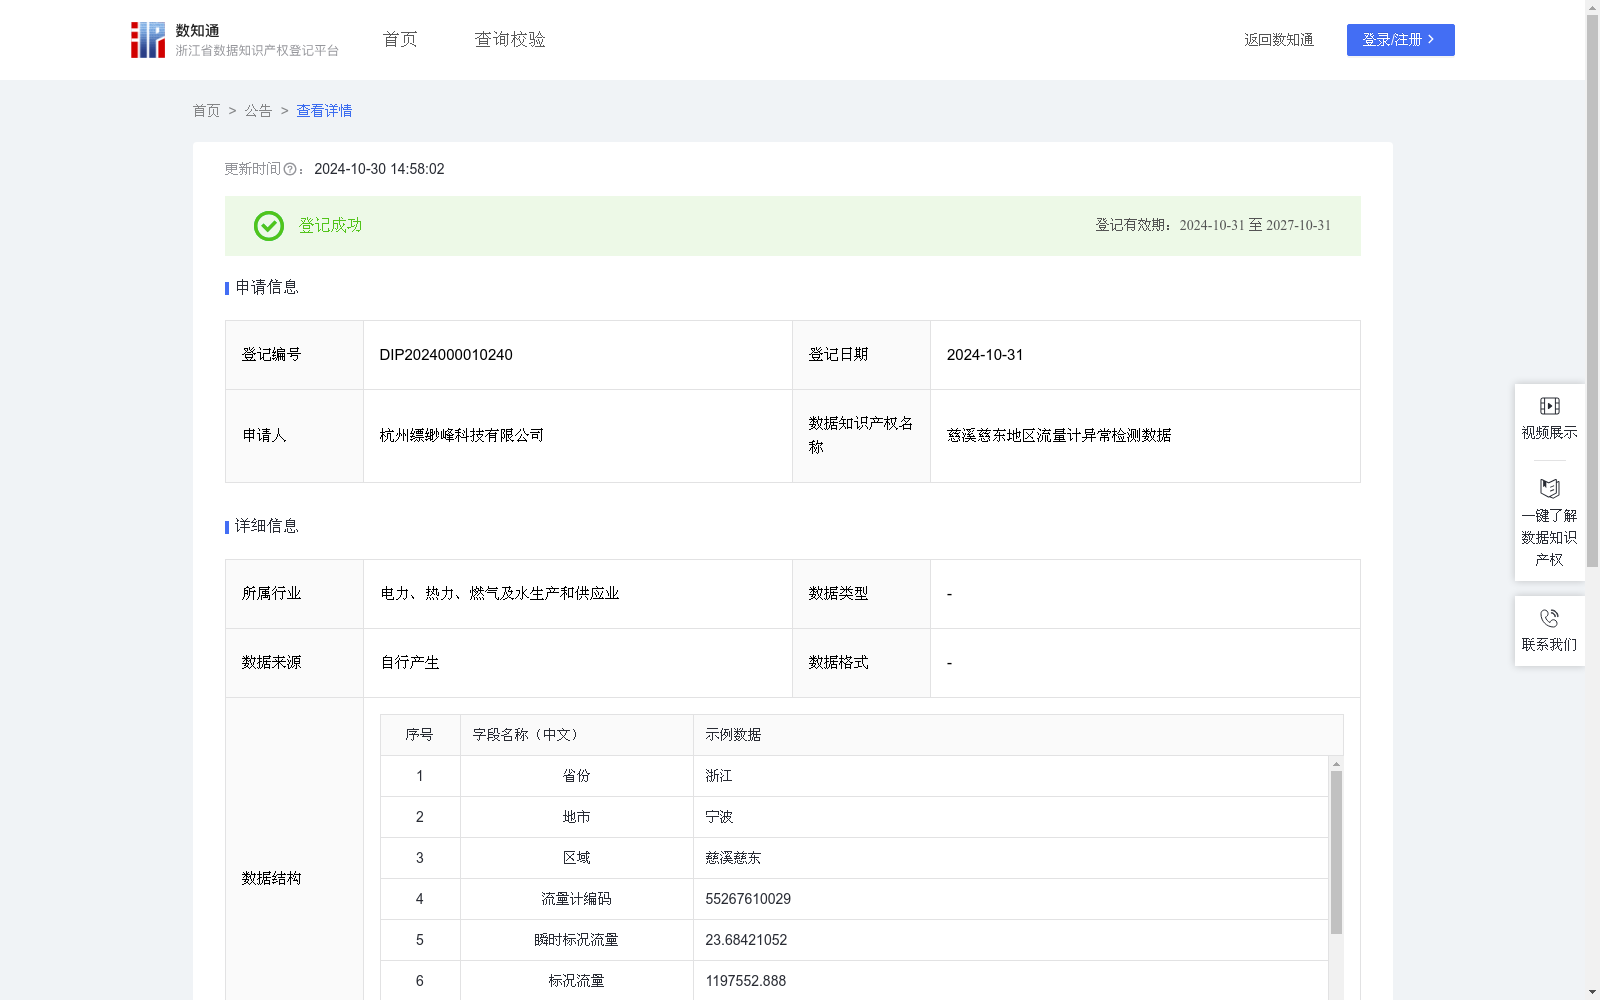Select example value 1197552.888
This screenshot has width=1600, height=1000.
pos(746,981)
